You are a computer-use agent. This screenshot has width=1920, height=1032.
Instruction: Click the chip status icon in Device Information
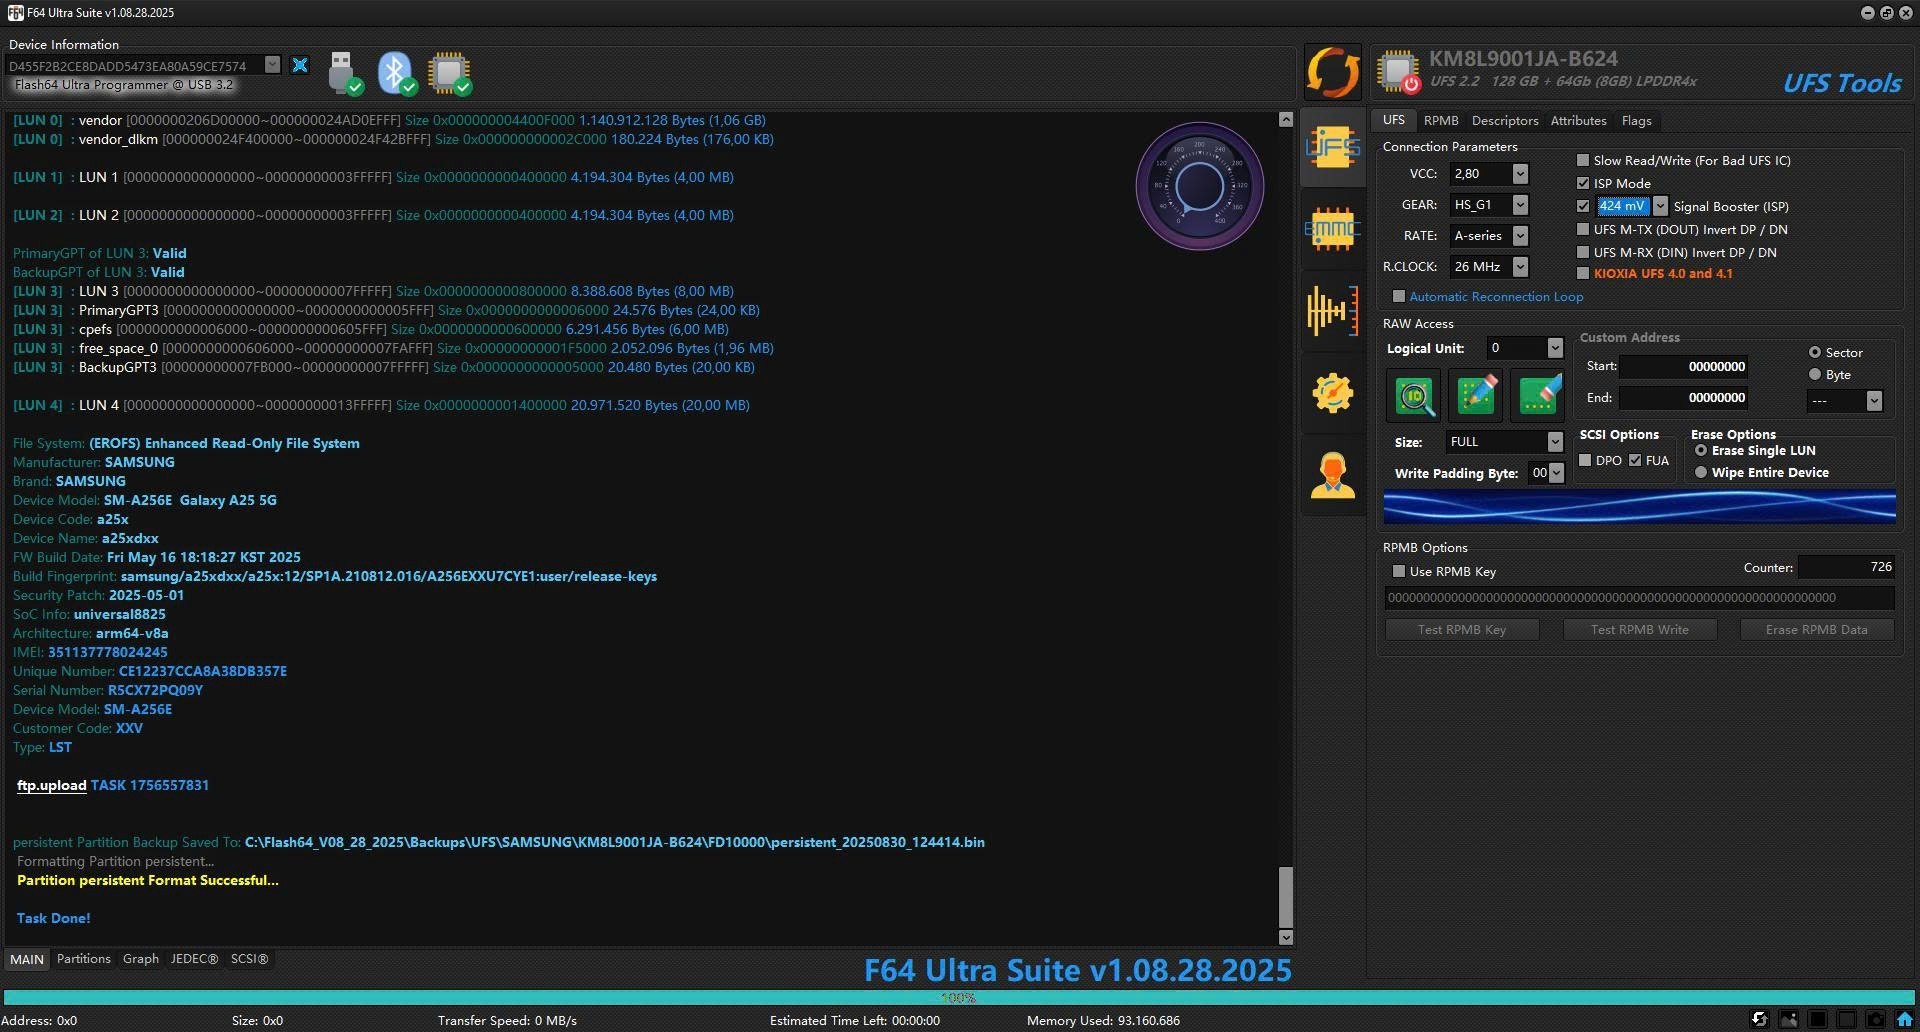[449, 72]
